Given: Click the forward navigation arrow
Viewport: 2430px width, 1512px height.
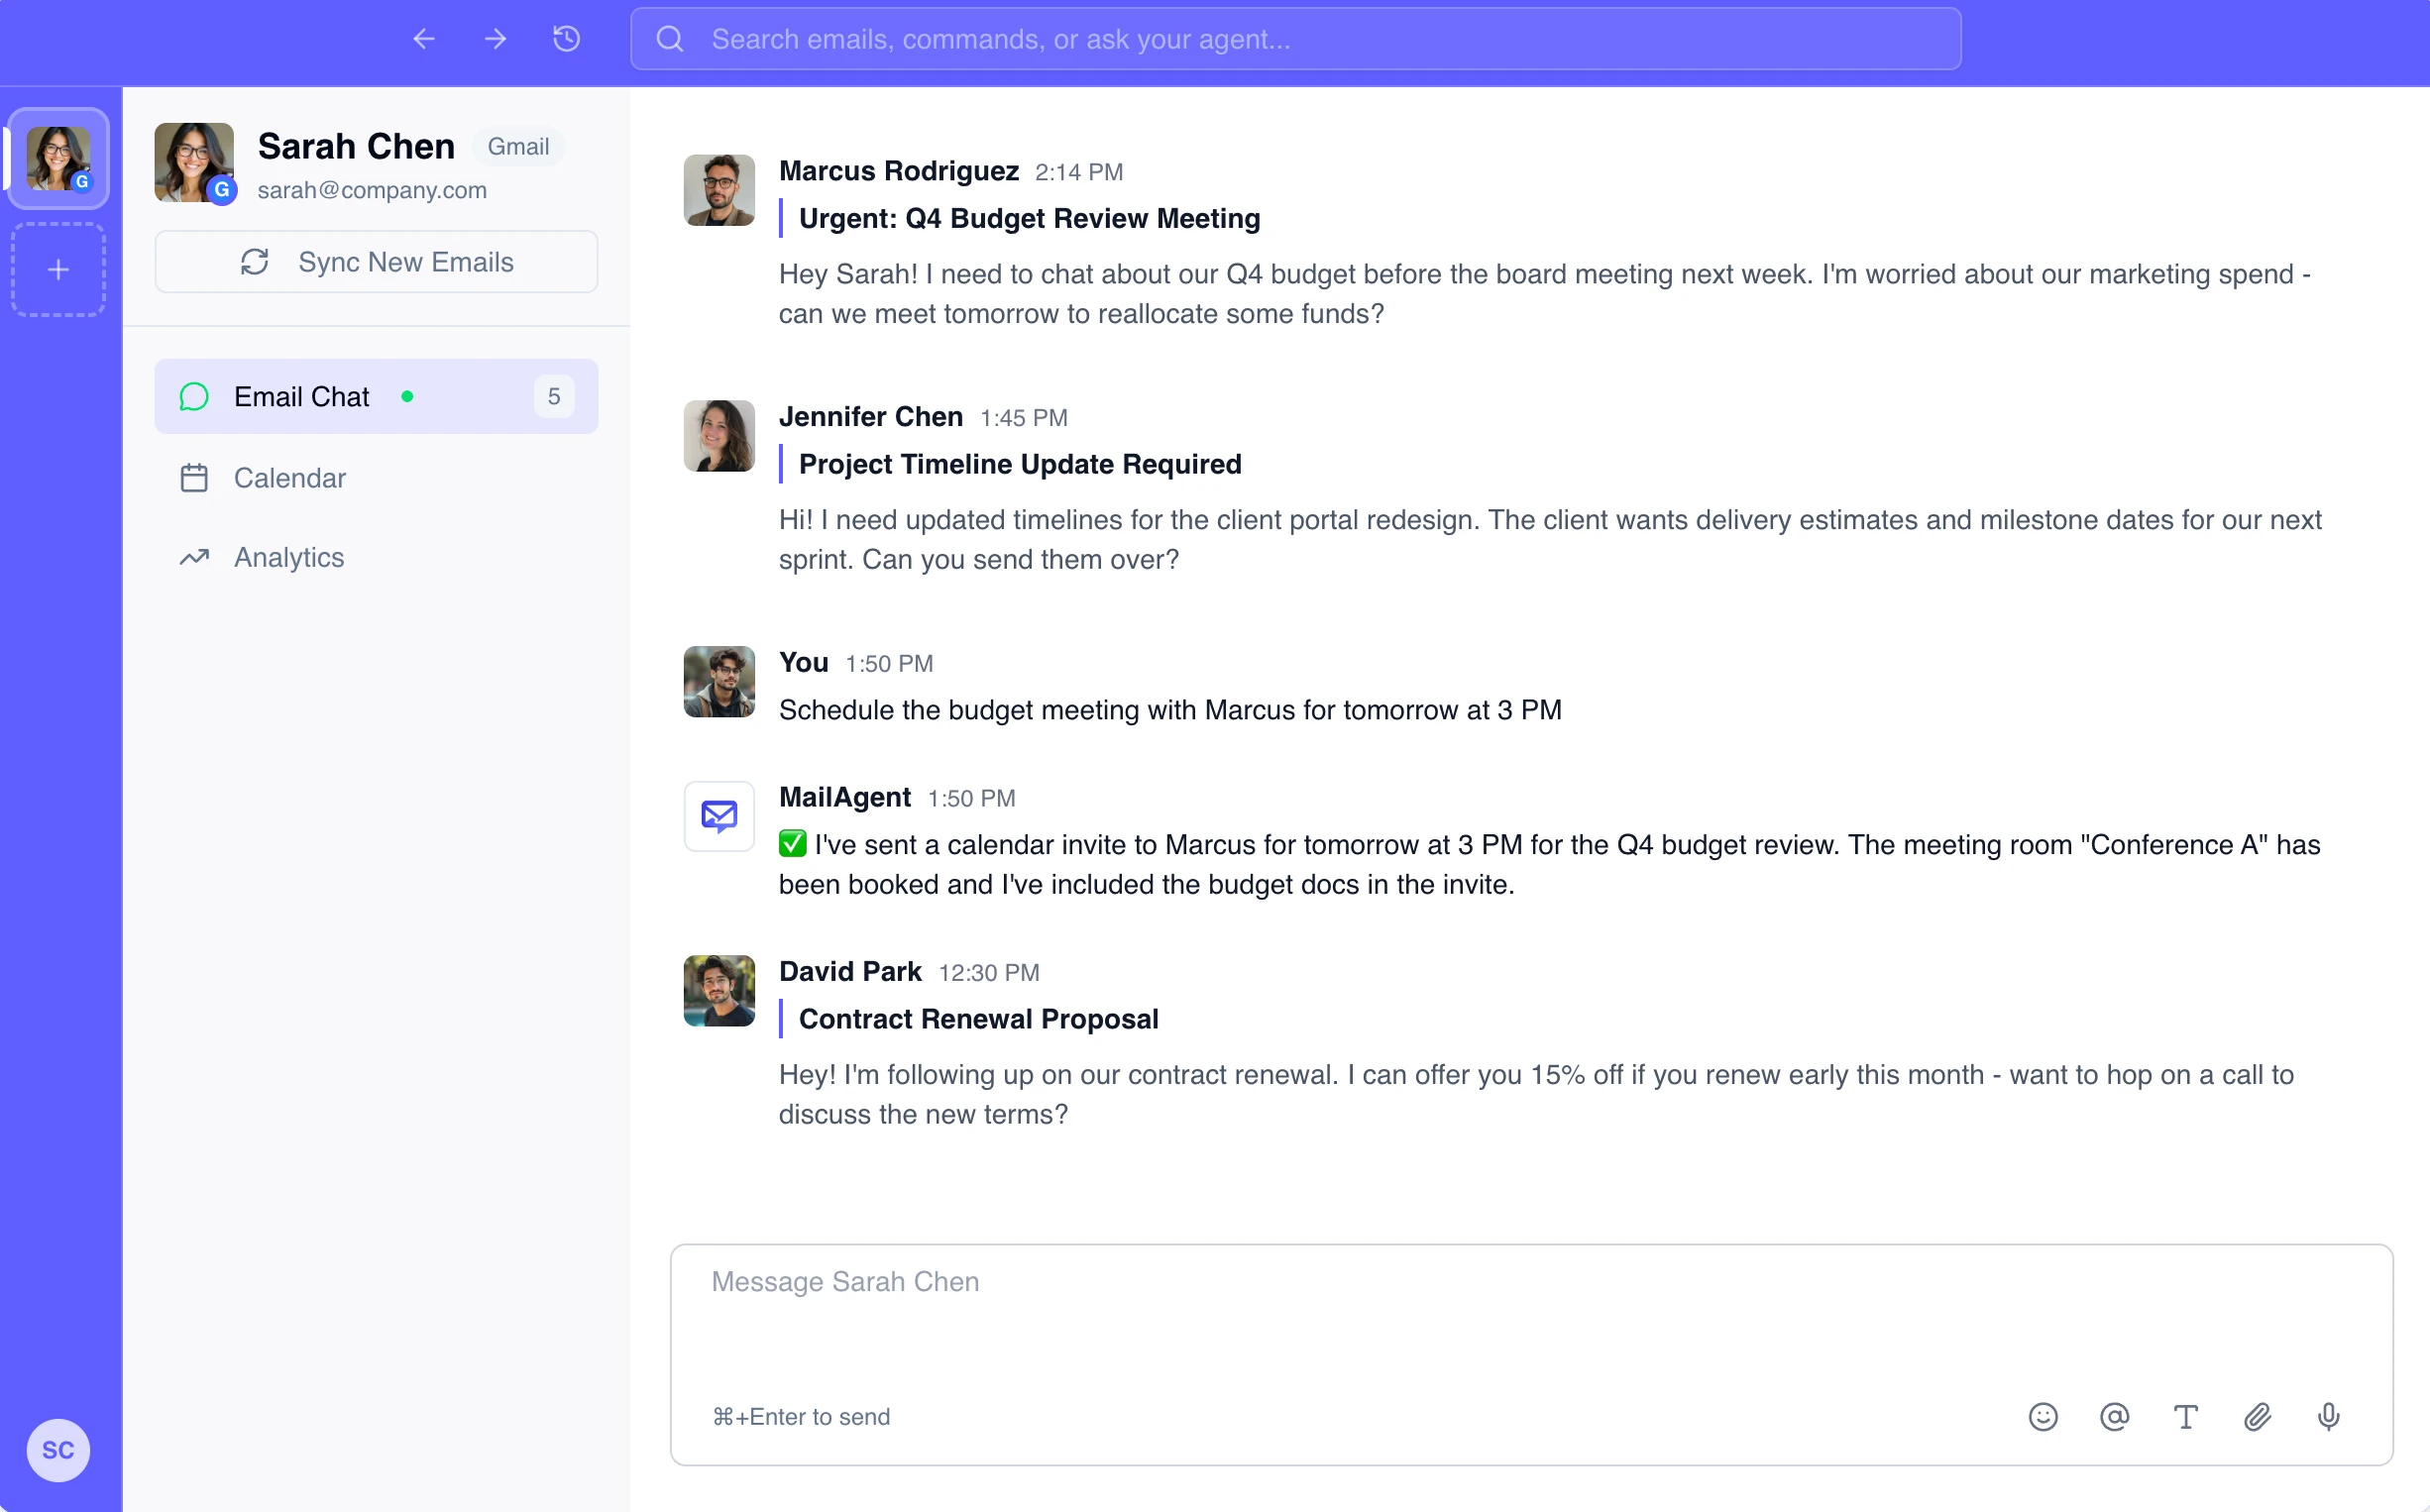Looking at the screenshot, I should 495,39.
